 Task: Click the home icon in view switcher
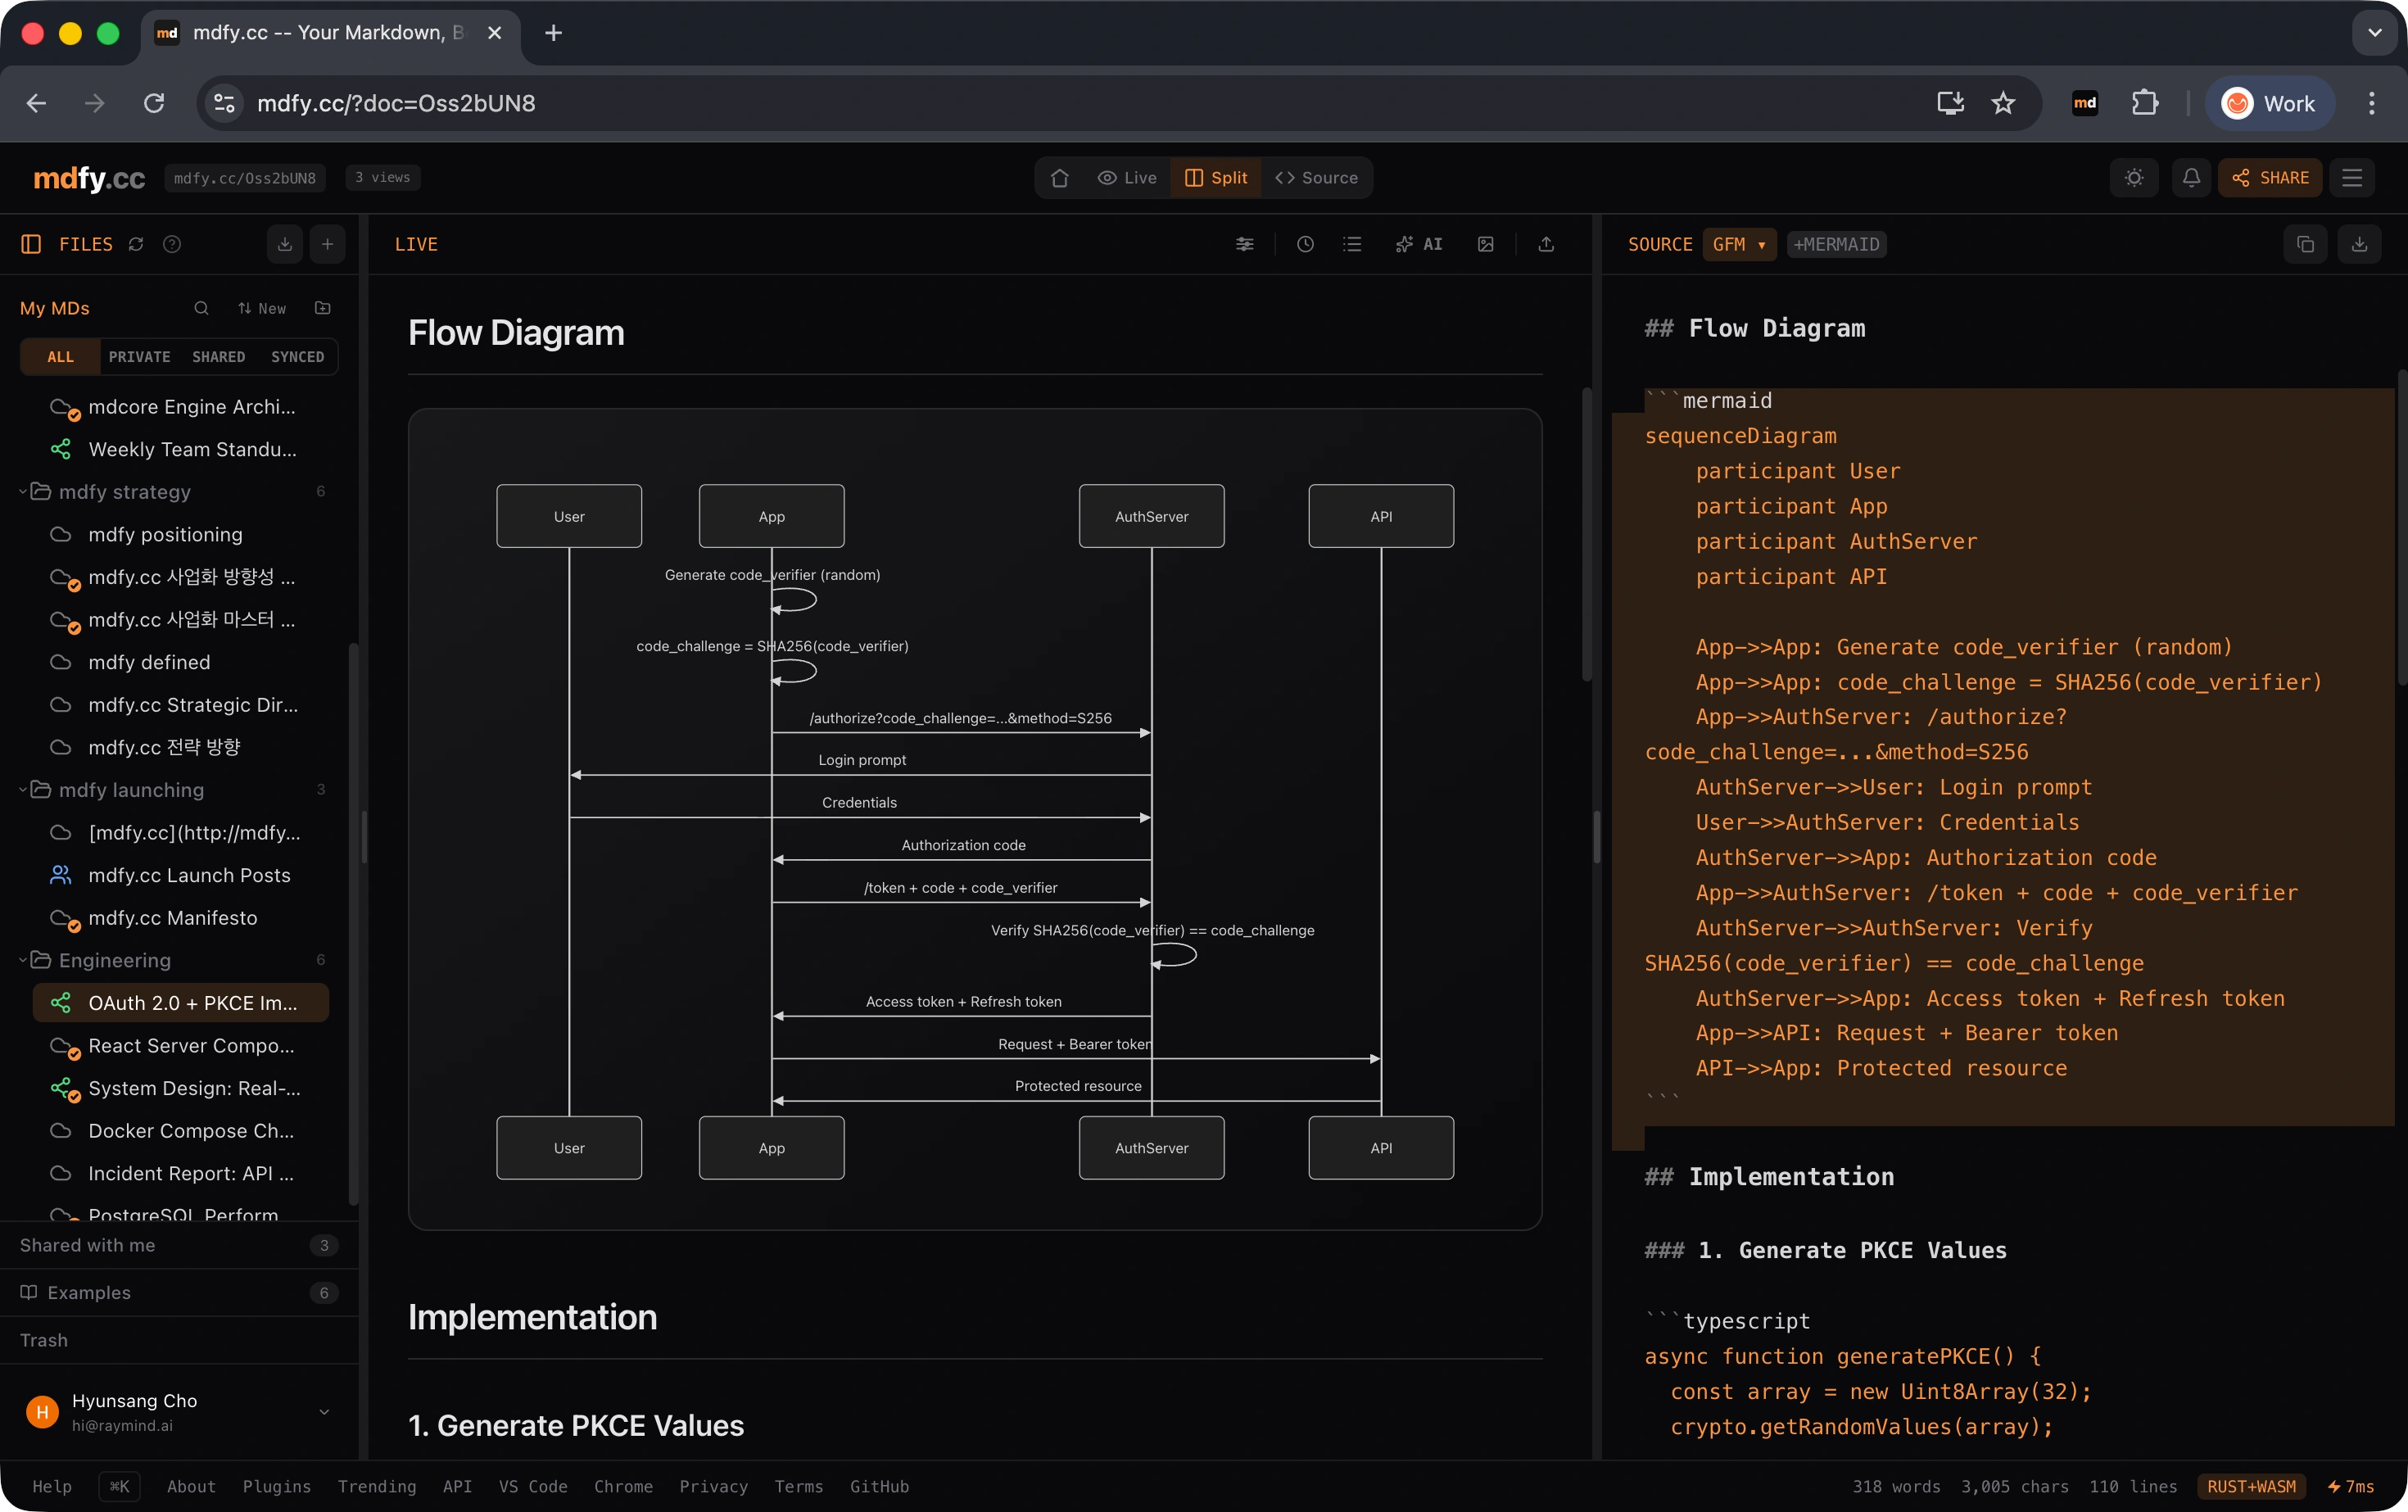tap(1060, 178)
